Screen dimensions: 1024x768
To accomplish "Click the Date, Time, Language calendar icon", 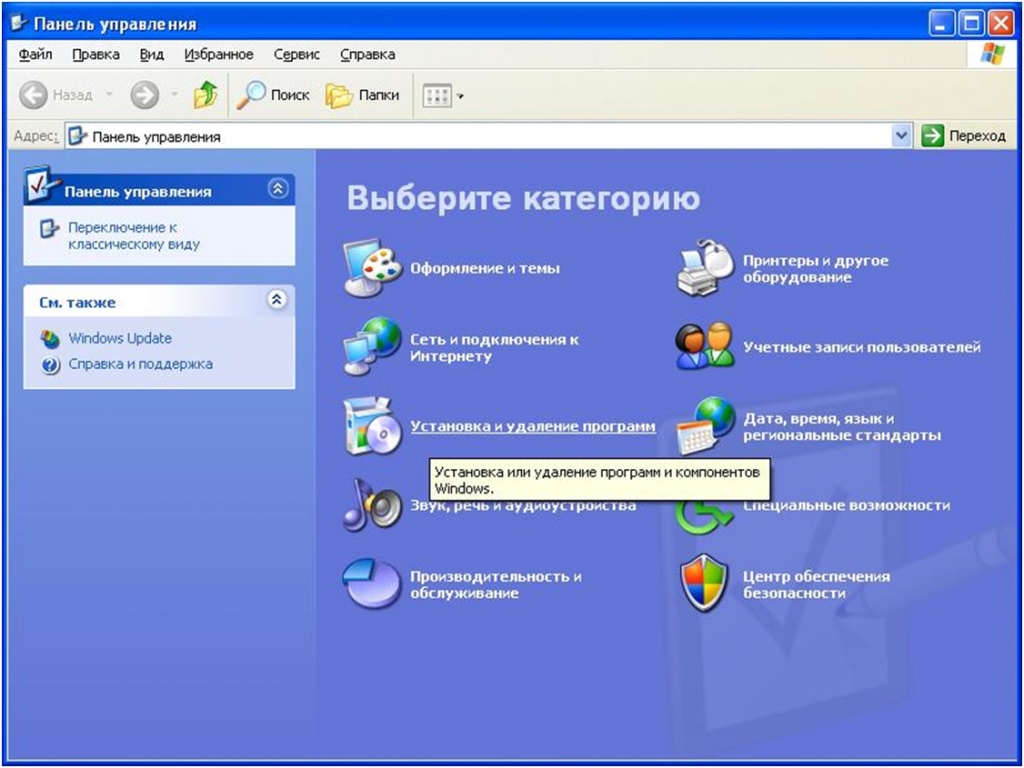I will (706, 426).
